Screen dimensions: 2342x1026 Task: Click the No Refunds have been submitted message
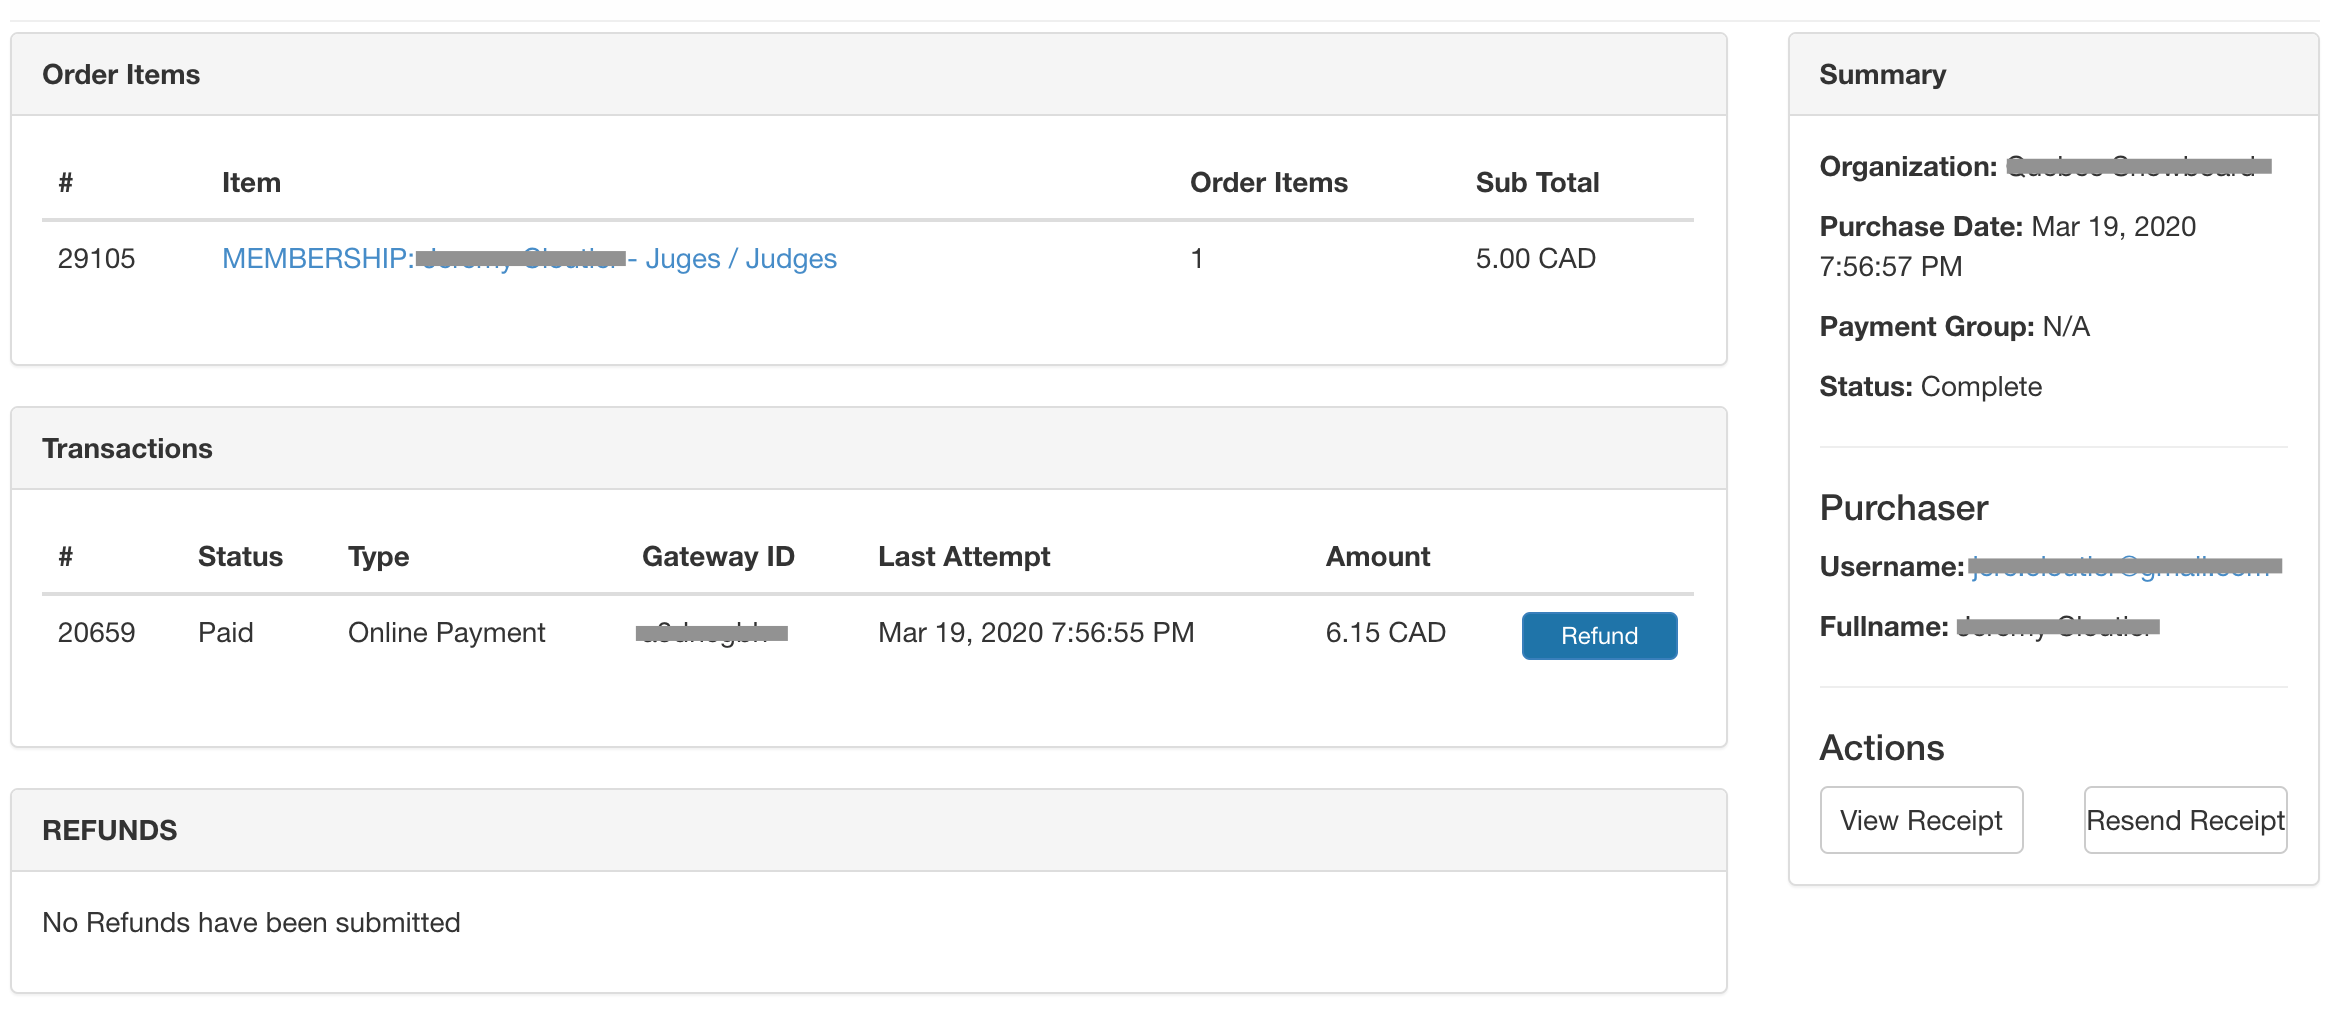(x=251, y=923)
